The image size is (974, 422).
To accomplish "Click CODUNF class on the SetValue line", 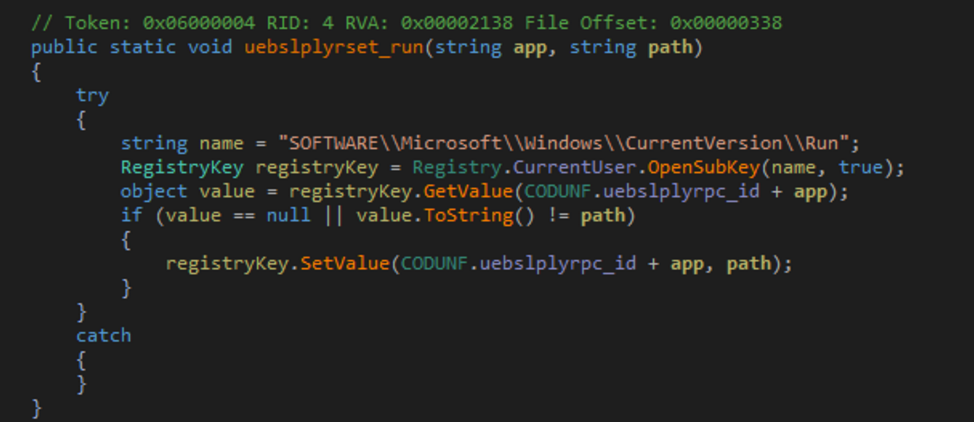I will tap(434, 264).
